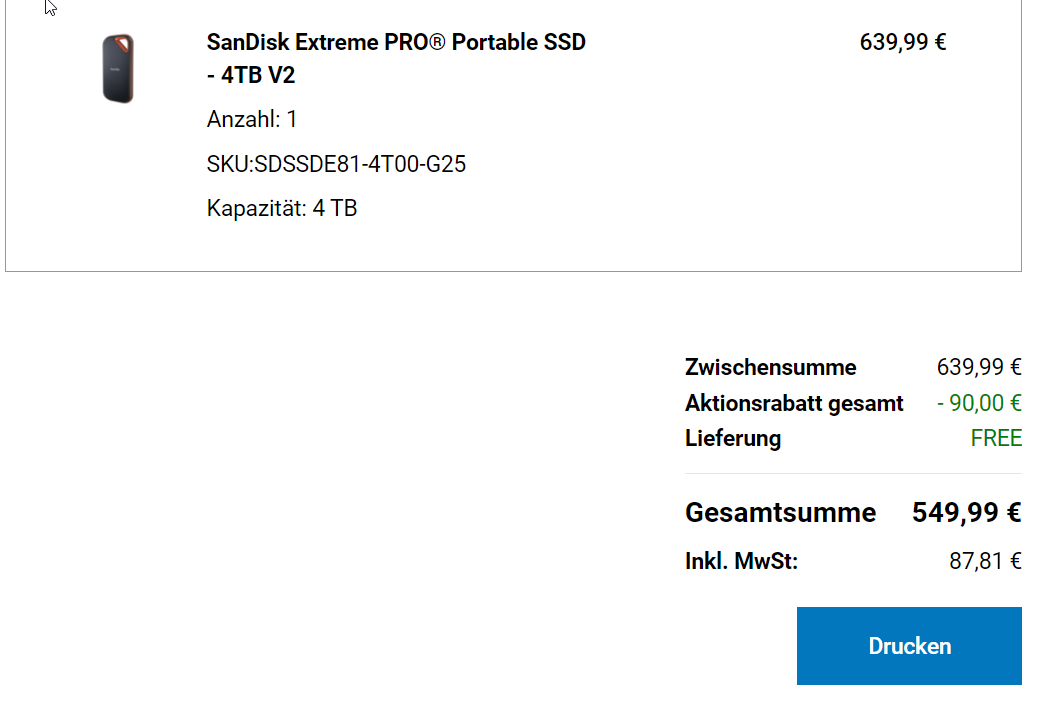Open the SanDisk Extreme PRO product title
This screenshot has height=722, width=1058.
396,43
